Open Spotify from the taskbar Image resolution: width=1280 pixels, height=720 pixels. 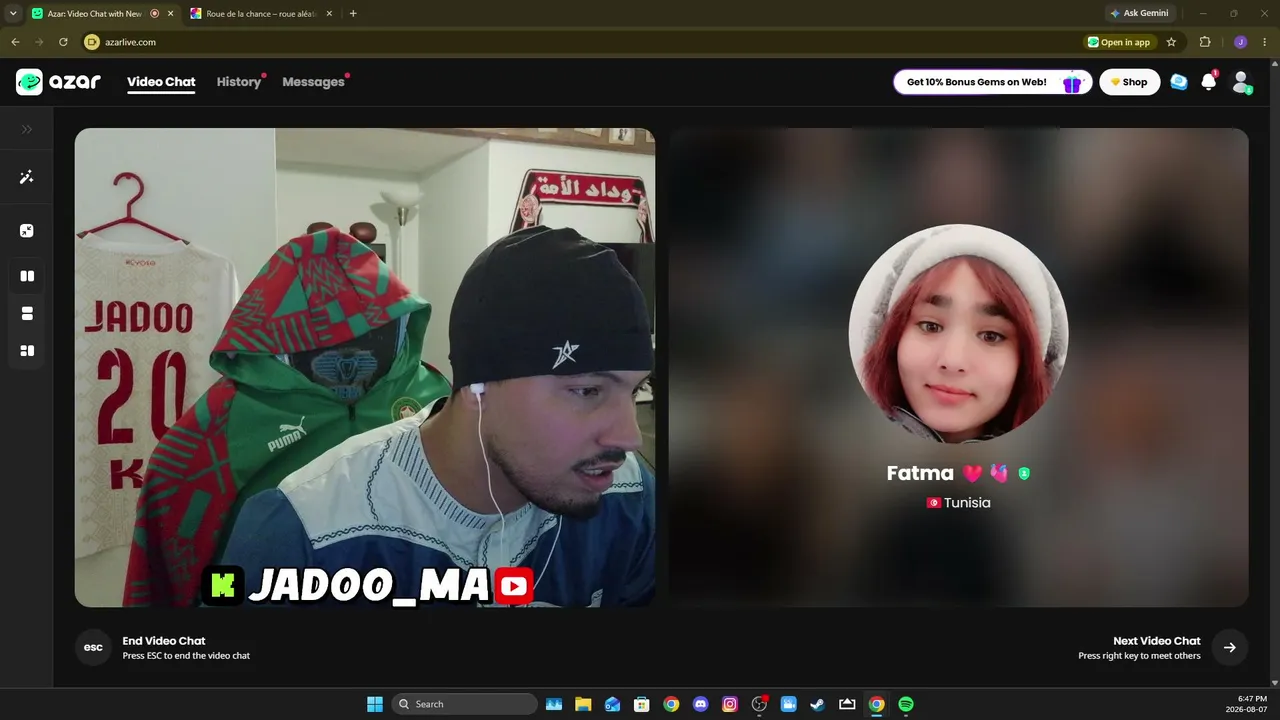(906, 704)
